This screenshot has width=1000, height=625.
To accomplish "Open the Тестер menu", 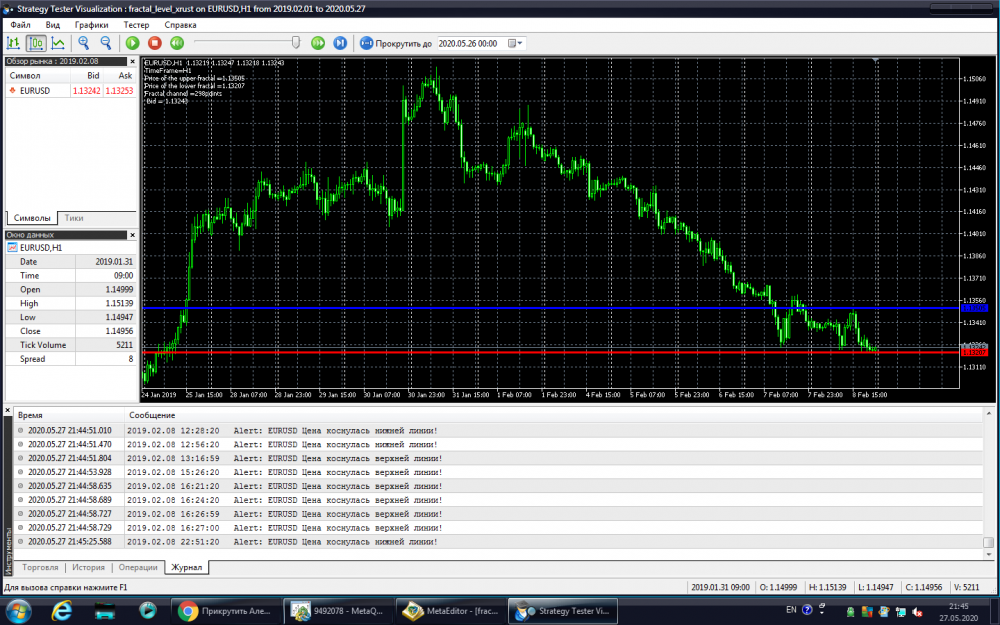I will click(x=136, y=23).
